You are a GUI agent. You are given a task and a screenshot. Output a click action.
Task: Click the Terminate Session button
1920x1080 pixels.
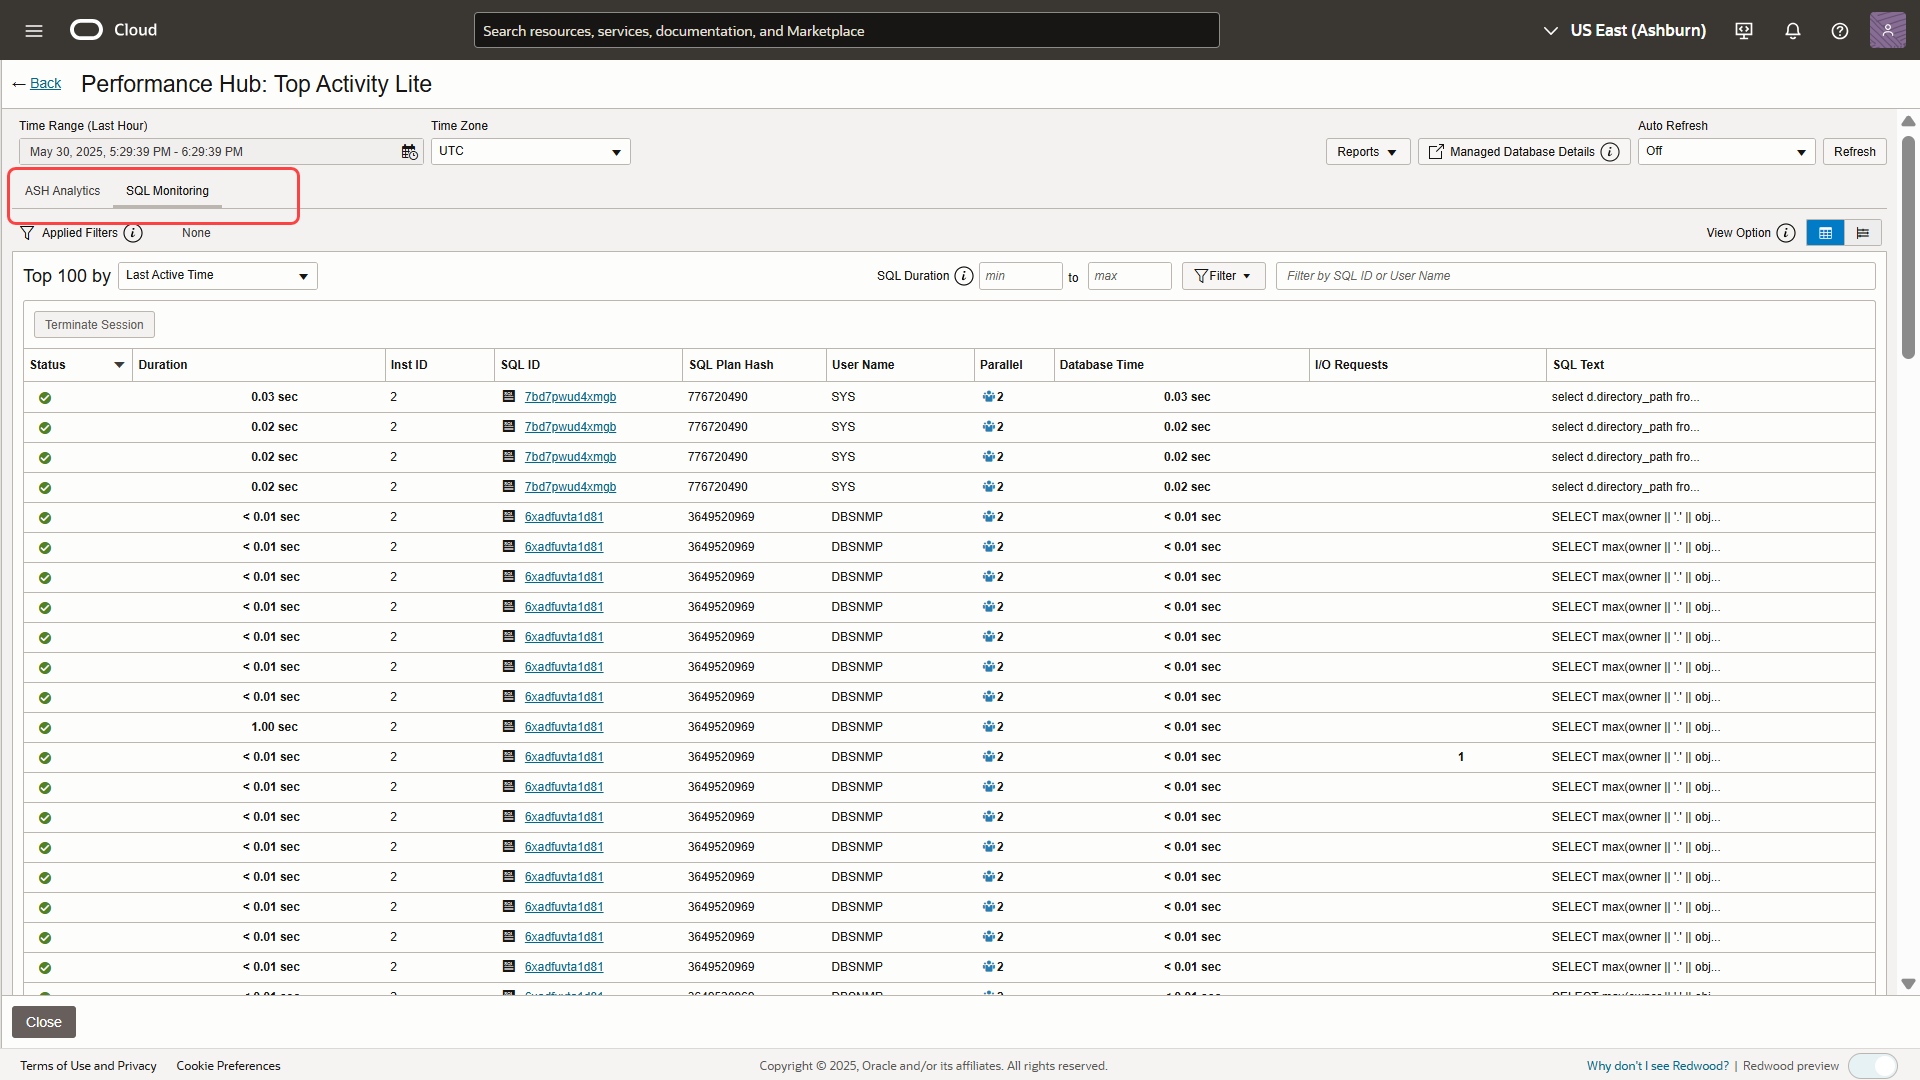tap(94, 325)
